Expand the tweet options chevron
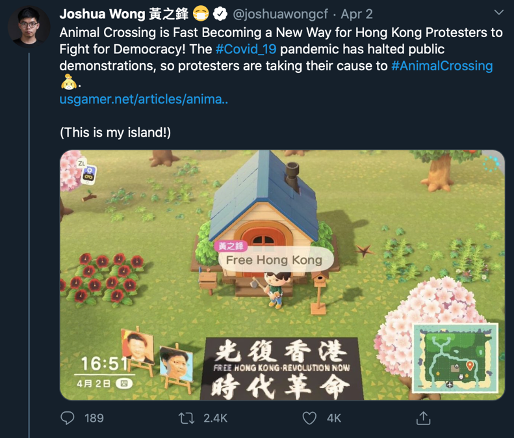Screen dimensions: 514x438 pos(499,13)
